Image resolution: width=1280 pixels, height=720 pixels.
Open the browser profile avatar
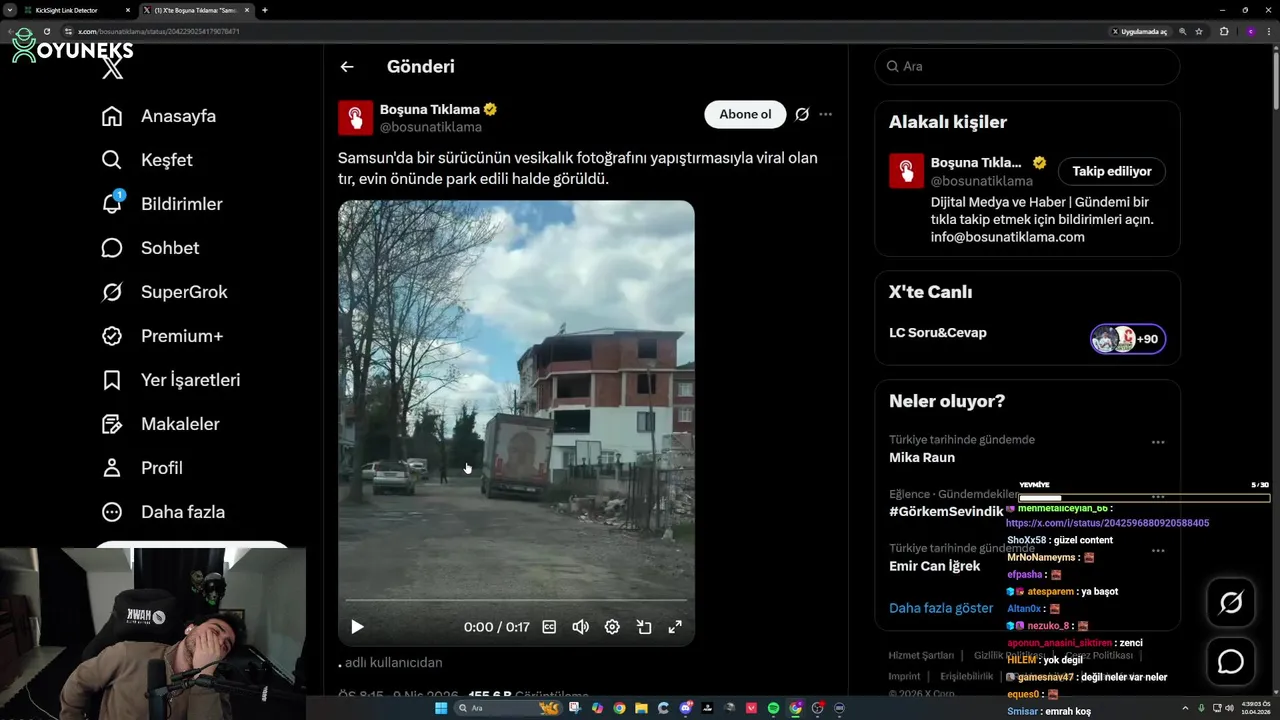click(x=1250, y=31)
